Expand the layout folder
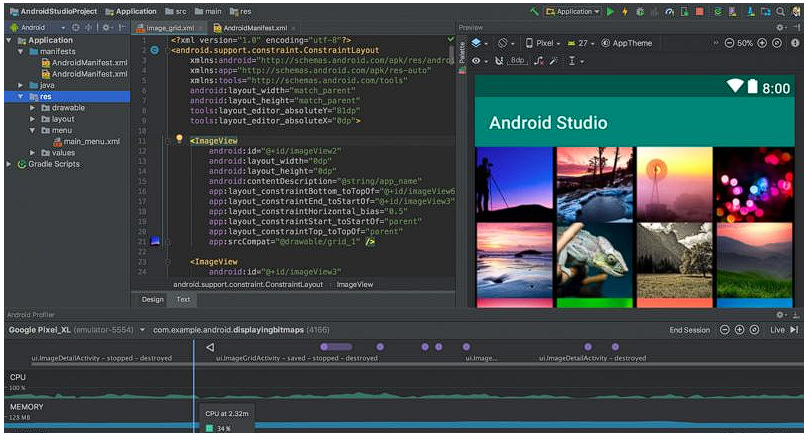806x433 pixels. 32,119
